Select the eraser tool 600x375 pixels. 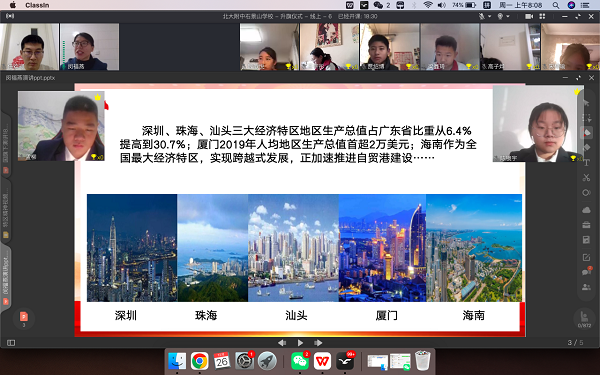click(x=586, y=148)
